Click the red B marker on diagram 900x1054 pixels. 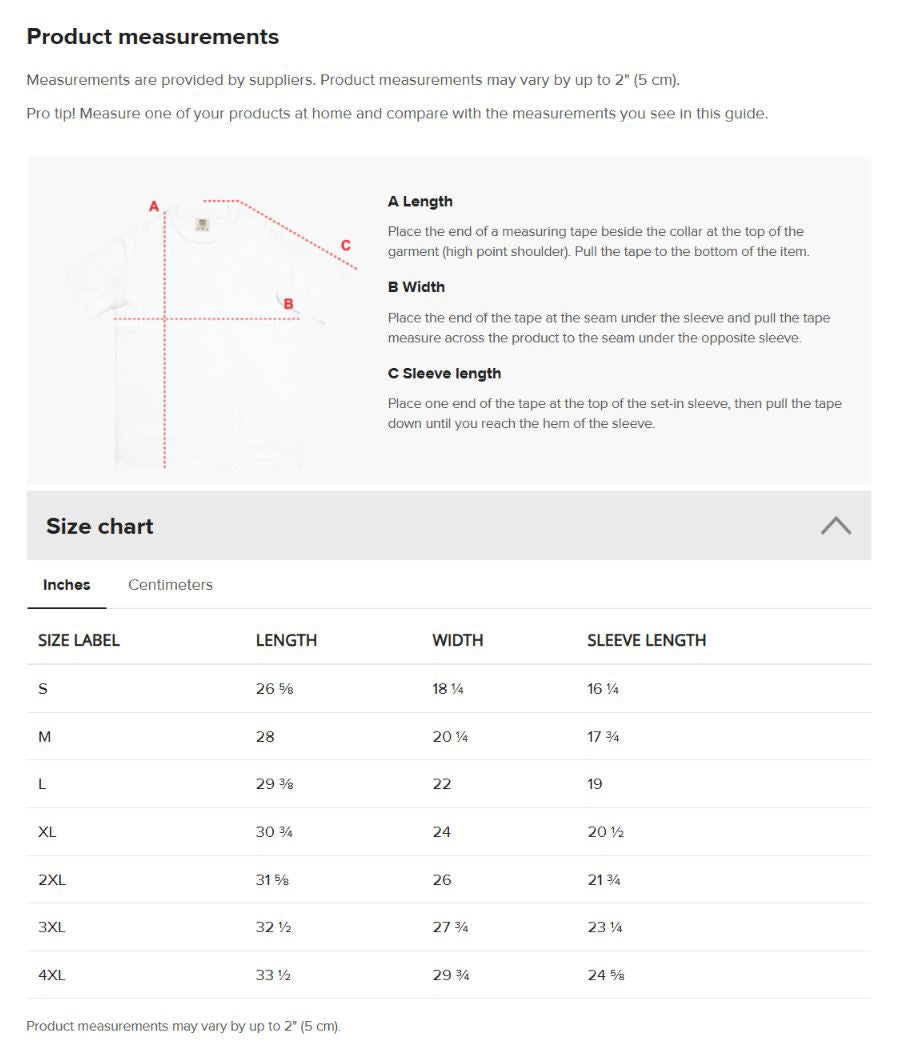click(288, 304)
